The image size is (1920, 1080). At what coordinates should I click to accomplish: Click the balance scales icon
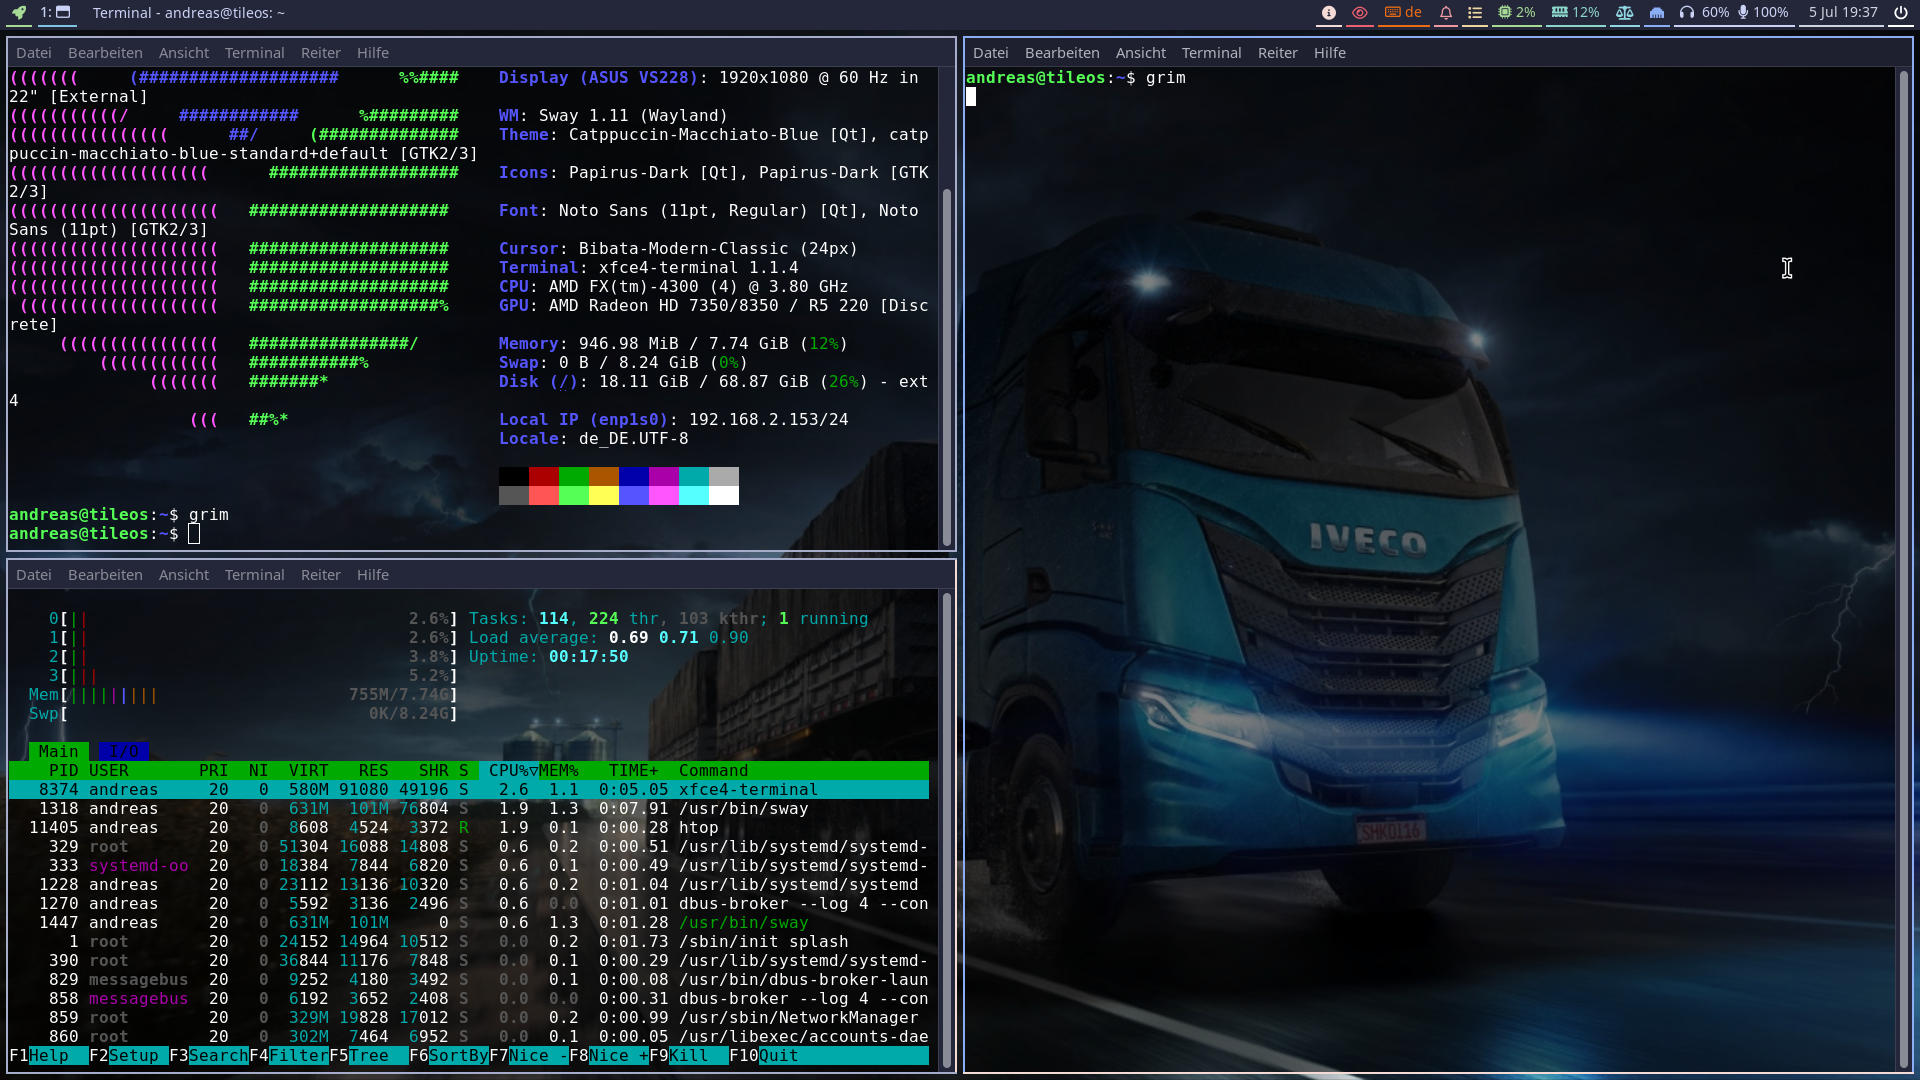tap(1625, 13)
